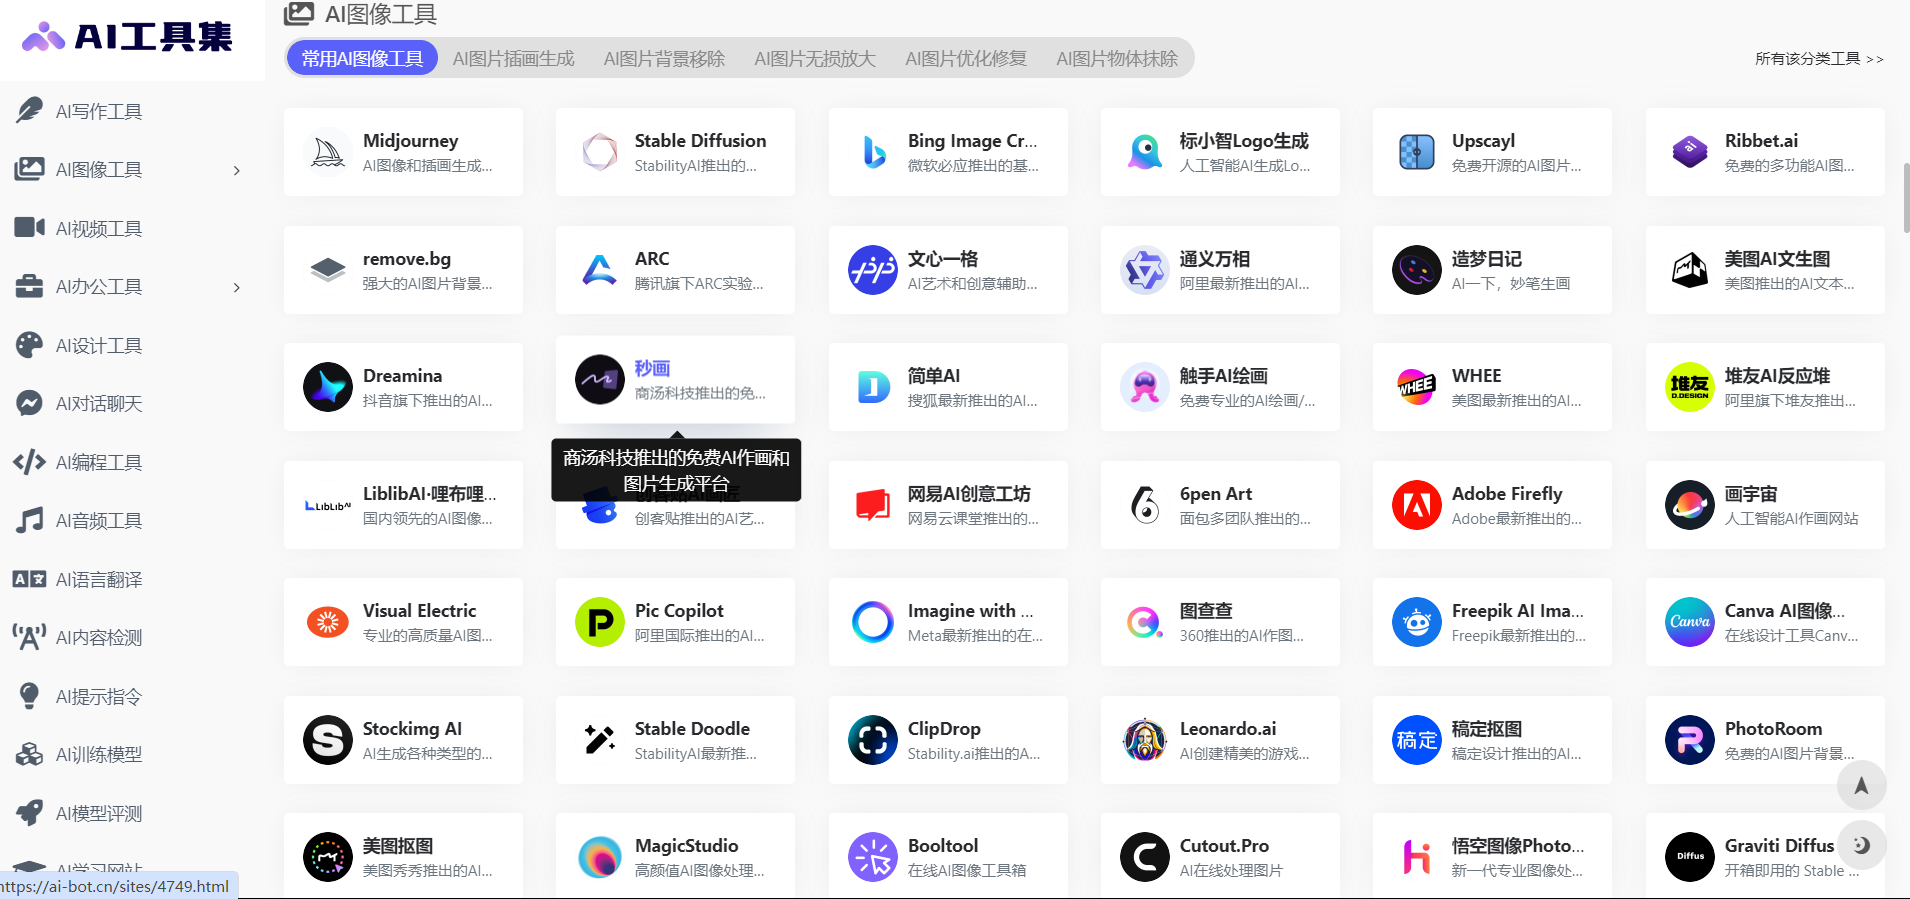Click the 秒画 round icon
This screenshot has height=899, width=1910.
600,380
